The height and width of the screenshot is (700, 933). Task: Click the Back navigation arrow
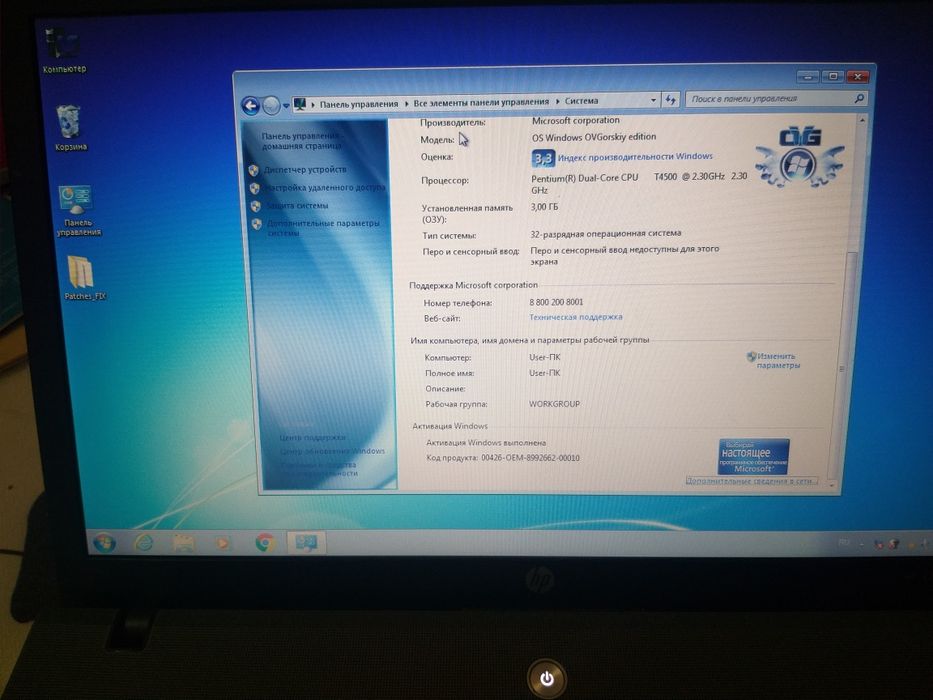251,107
